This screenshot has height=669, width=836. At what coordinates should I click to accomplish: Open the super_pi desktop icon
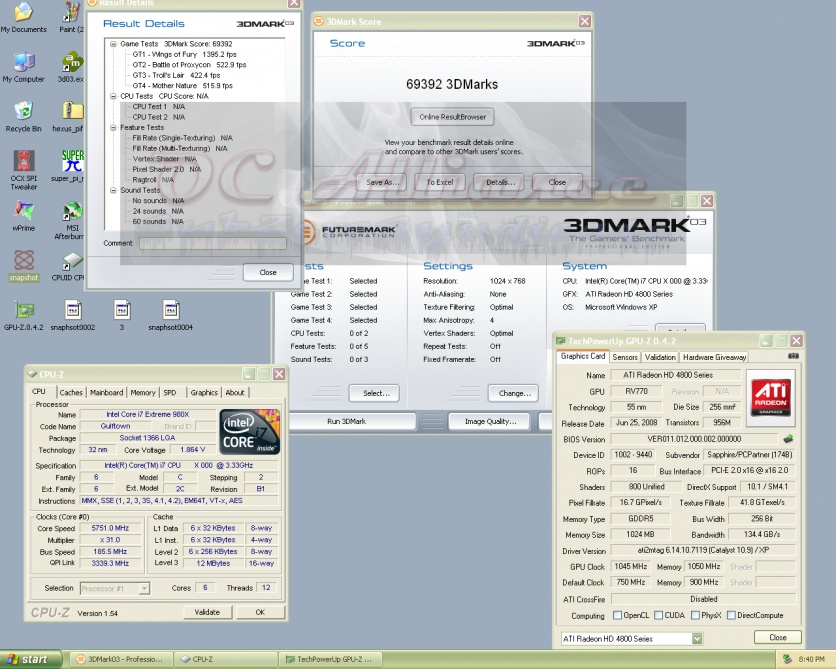(x=72, y=162)
